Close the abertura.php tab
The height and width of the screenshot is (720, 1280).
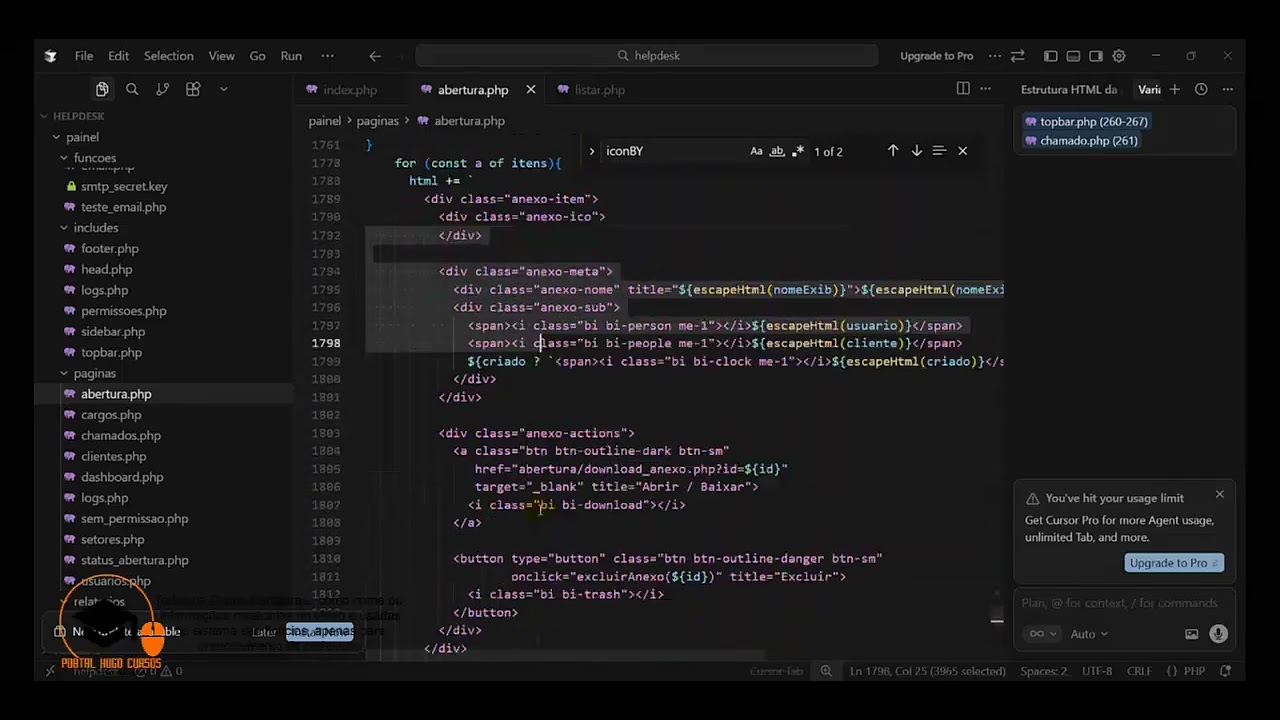click(531, 90)
